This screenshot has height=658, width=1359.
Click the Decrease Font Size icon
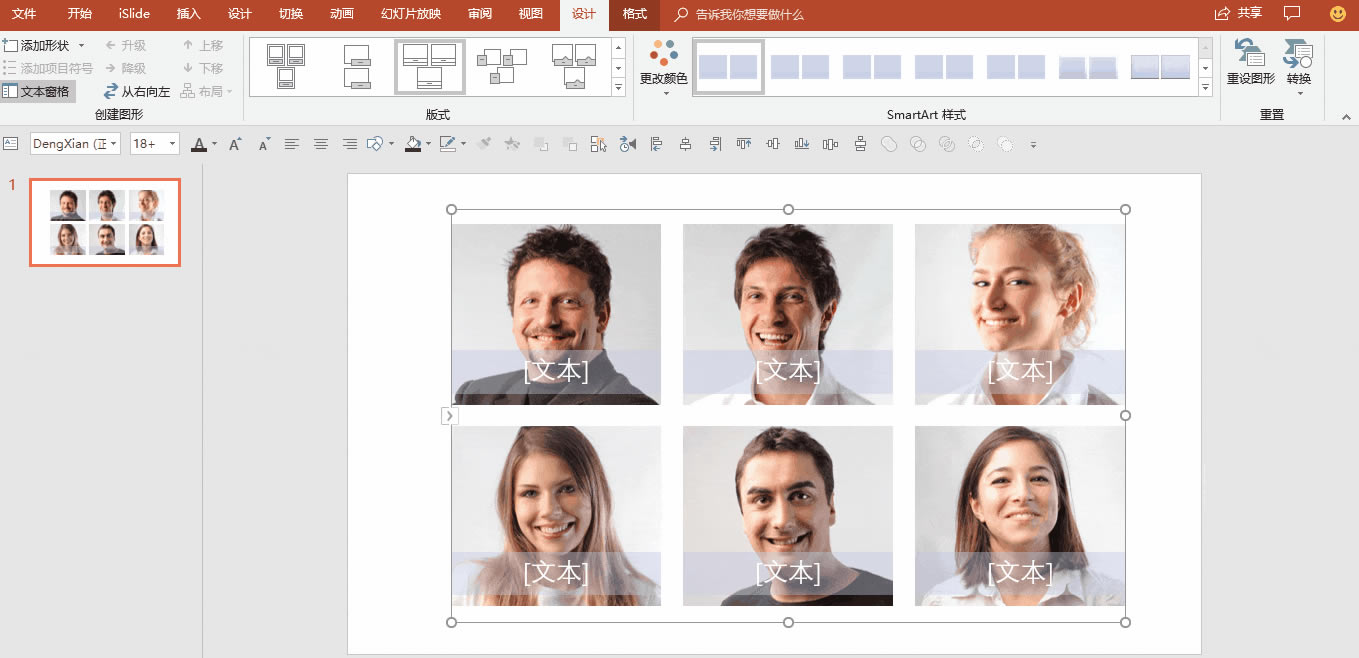click(x=262, y=143)
